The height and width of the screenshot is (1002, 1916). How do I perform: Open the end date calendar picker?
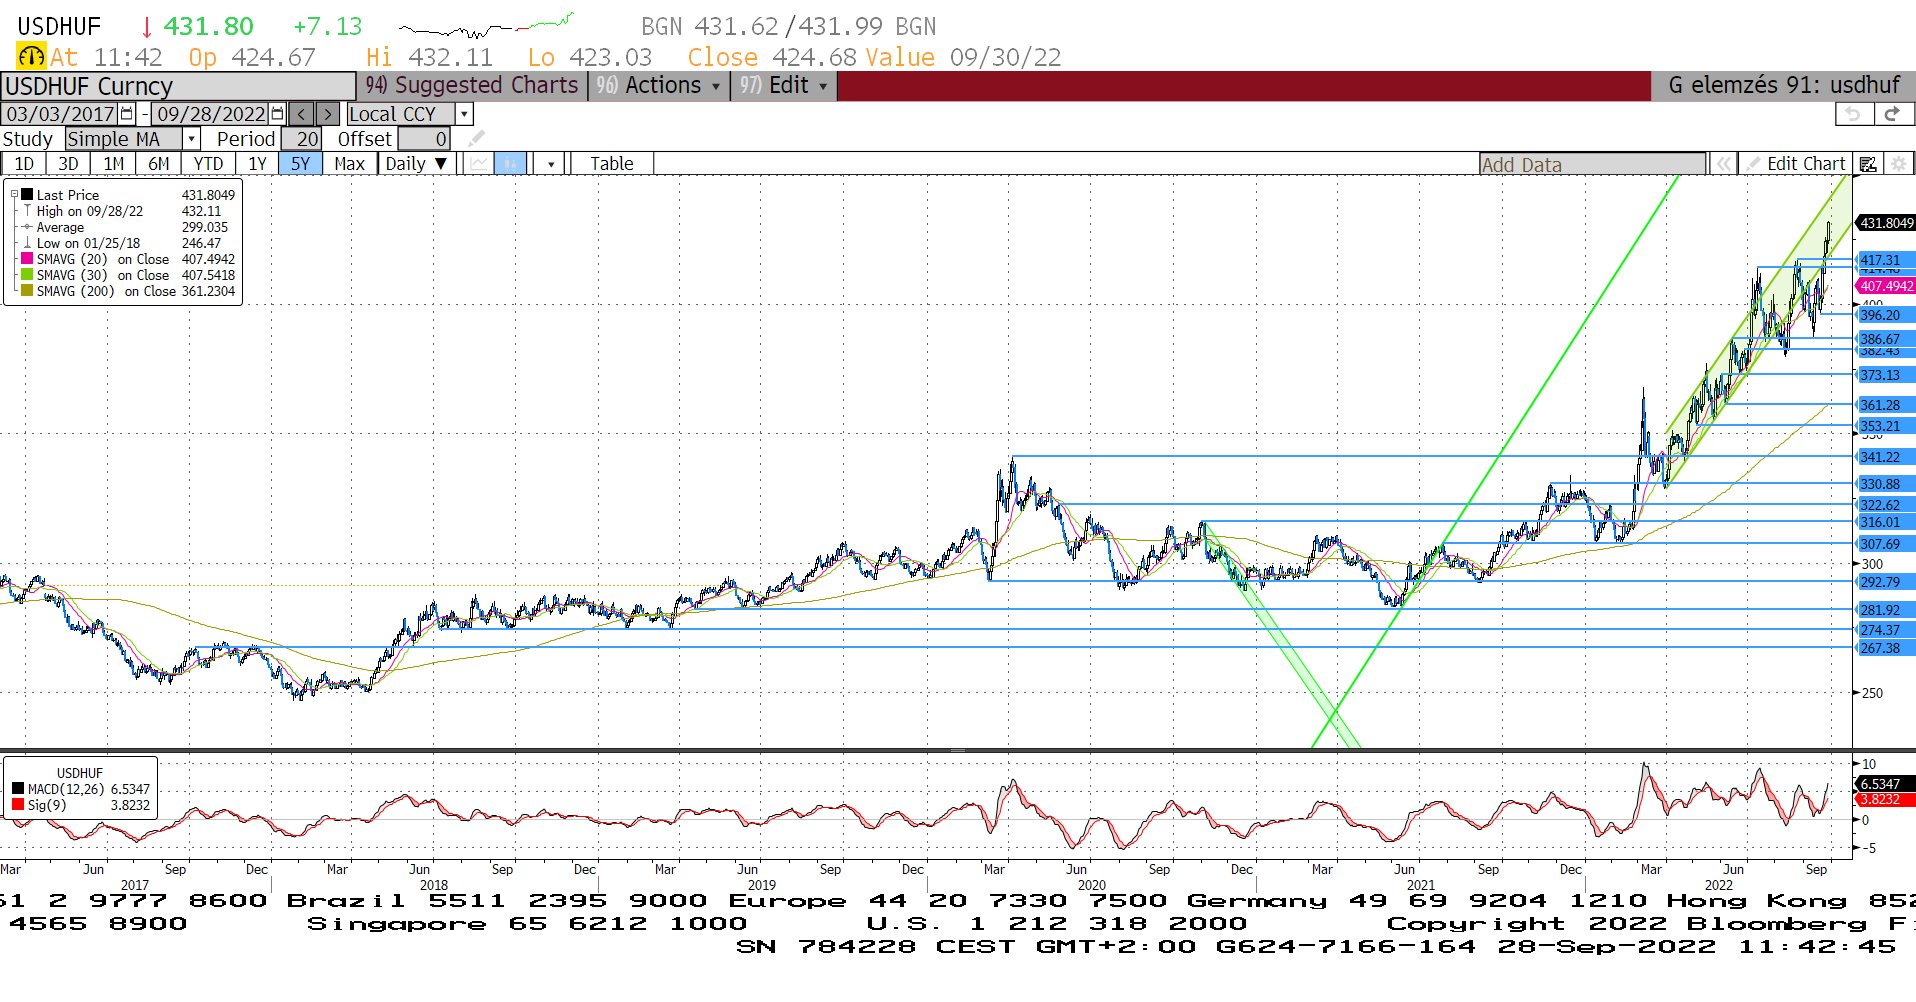pyautogui.click(x=278, y=114)
